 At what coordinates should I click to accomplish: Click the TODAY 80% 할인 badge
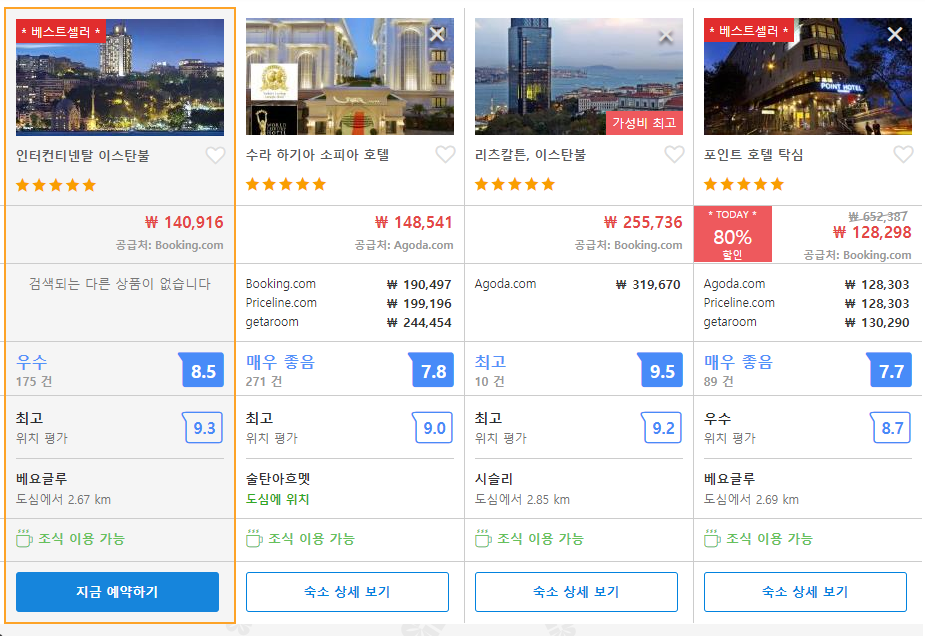[733, 234]
